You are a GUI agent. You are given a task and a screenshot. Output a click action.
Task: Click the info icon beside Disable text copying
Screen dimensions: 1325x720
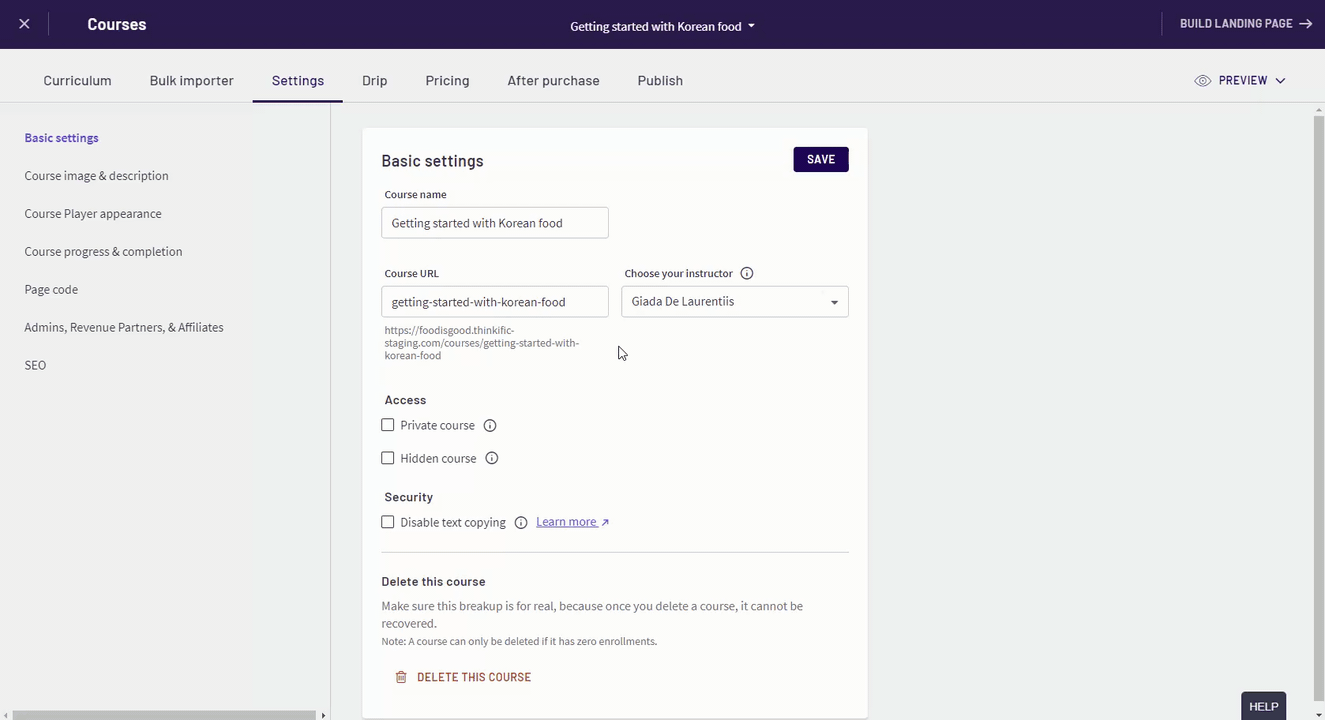pyautogui.click(x=521, y=523)
